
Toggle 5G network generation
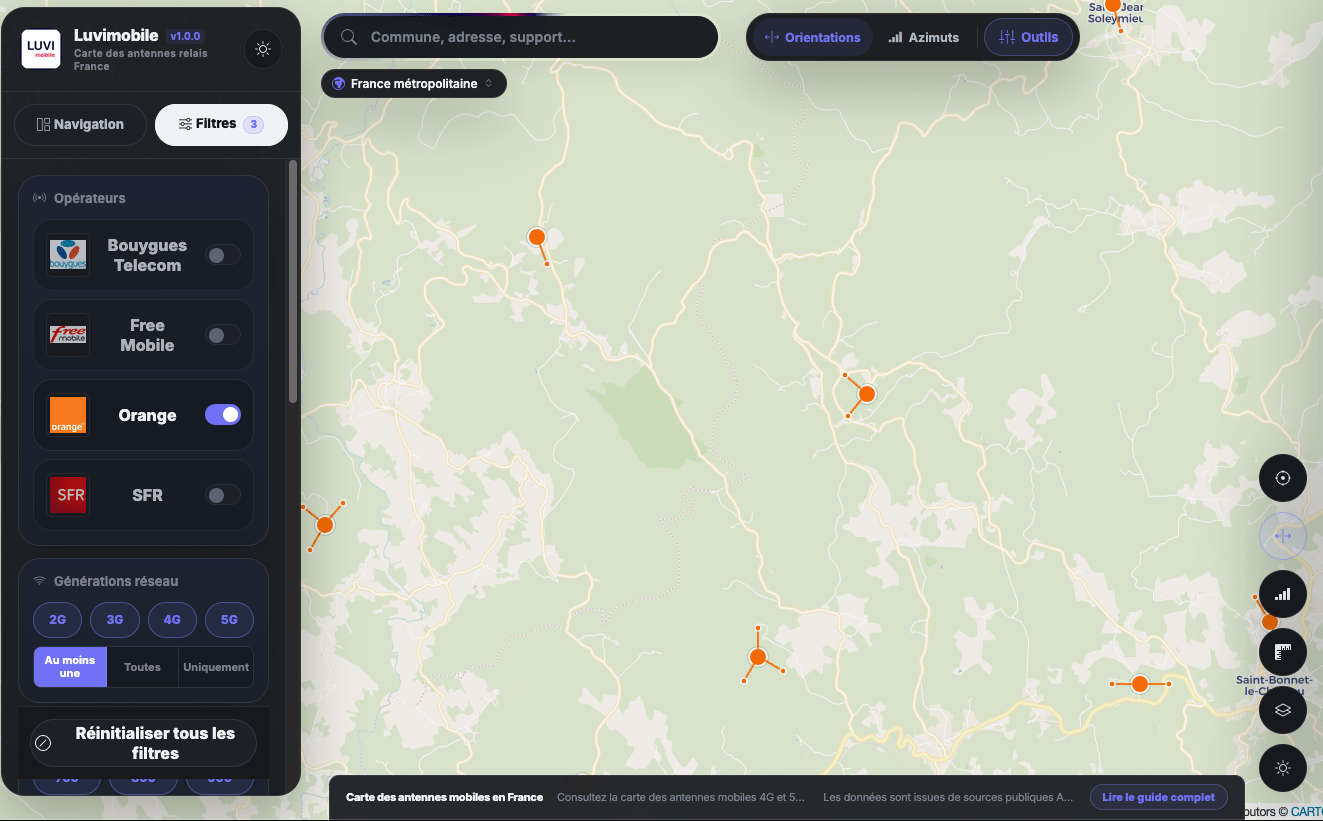(229, 620)
